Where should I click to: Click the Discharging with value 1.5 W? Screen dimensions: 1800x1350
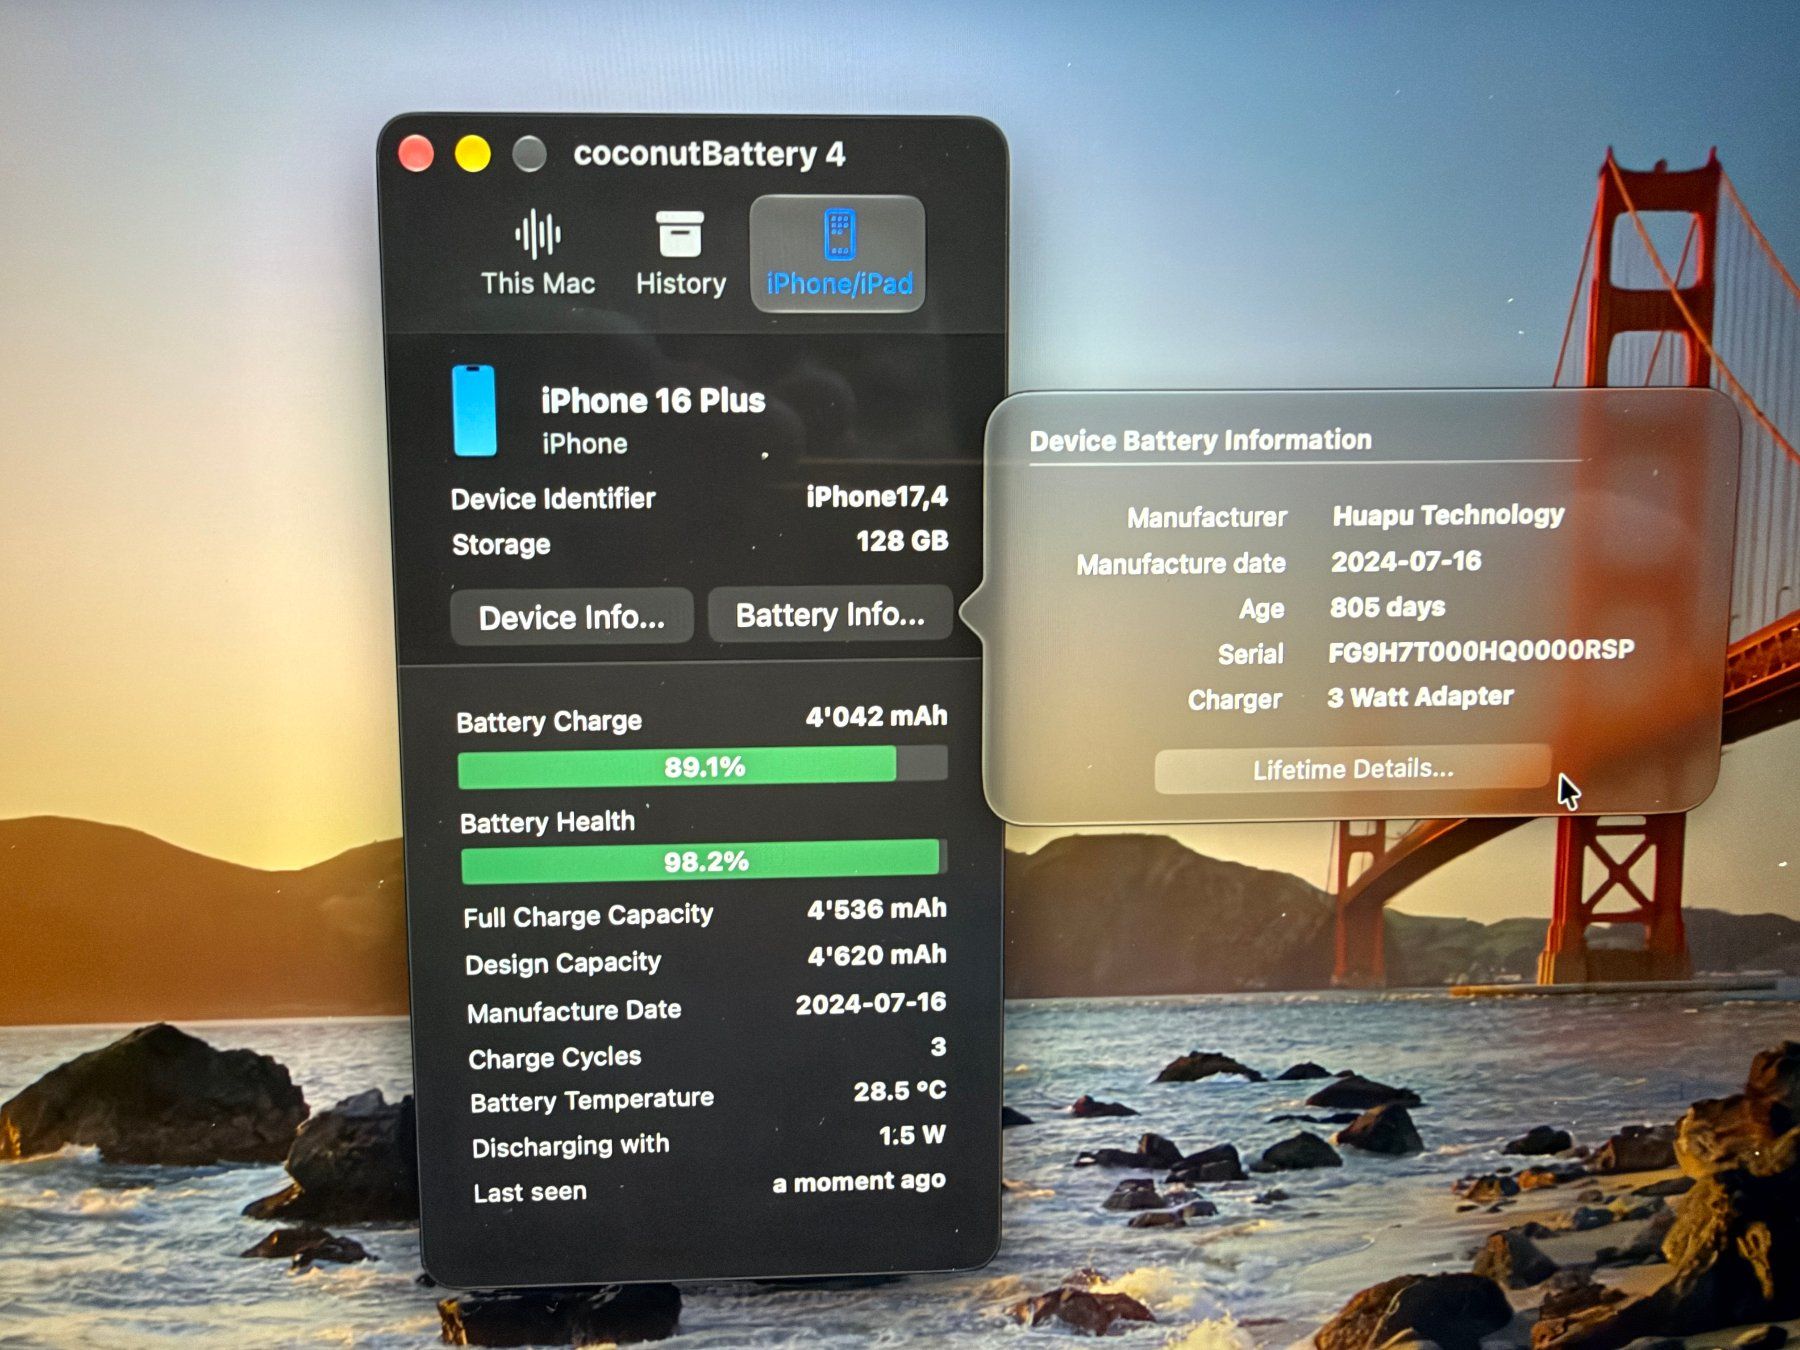912,1135
